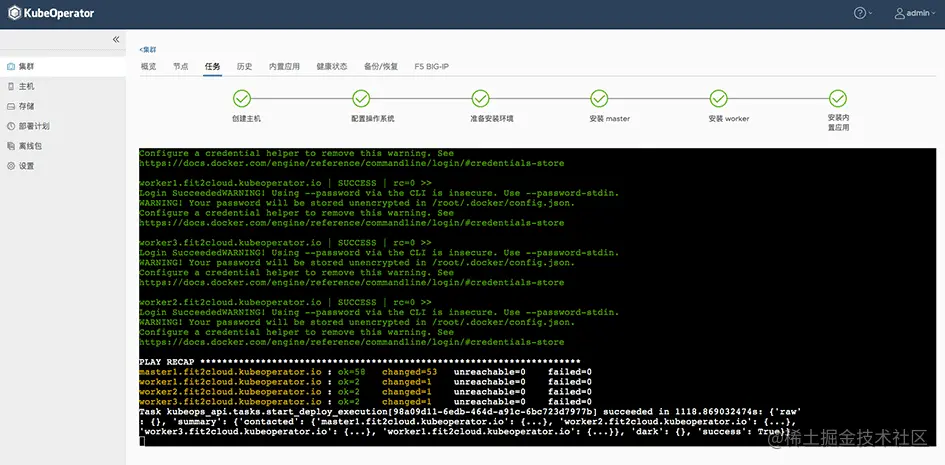Image resolution: width=945 pixels, height=465 pixels.
Task: Click the 配置操作系统 step checkmark
Action: click(361, 98)
